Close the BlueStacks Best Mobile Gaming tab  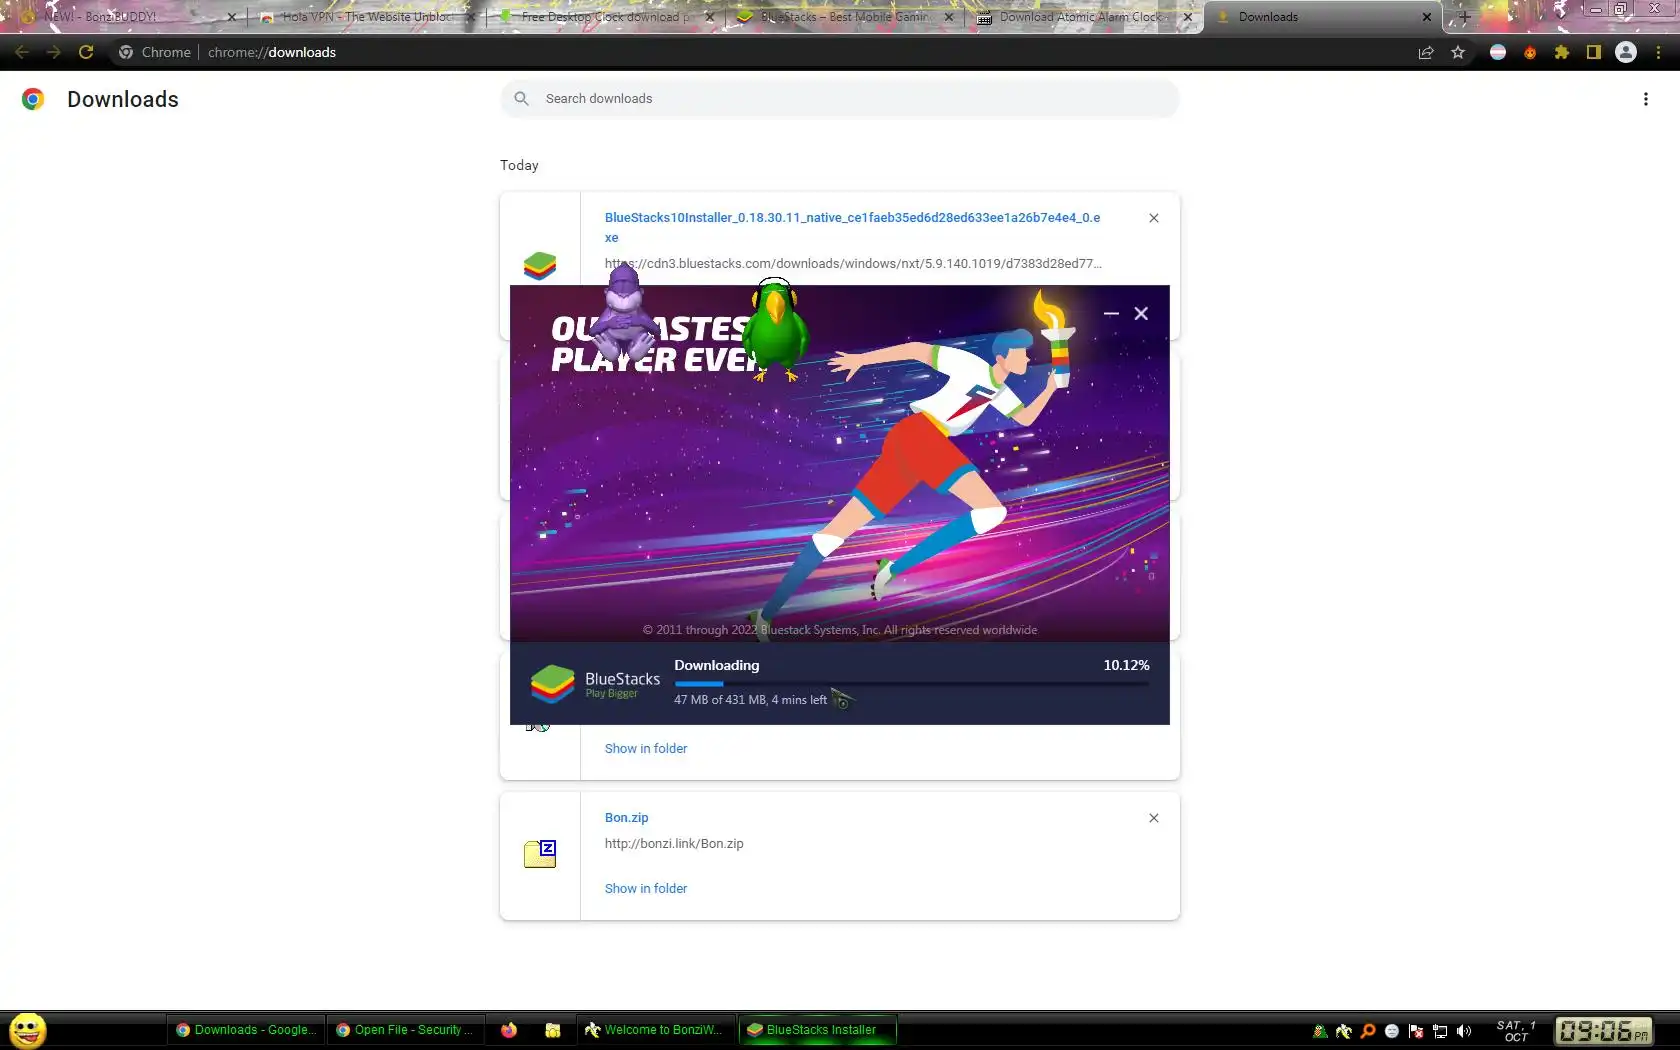[x=949, y=17]
